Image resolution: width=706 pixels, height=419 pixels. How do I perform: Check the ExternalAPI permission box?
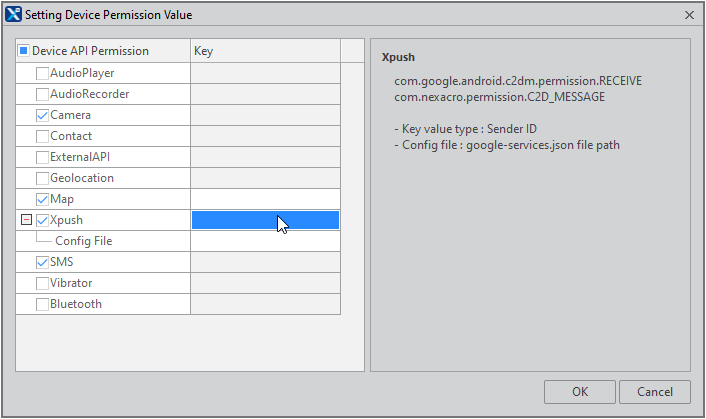coord(42,157)
